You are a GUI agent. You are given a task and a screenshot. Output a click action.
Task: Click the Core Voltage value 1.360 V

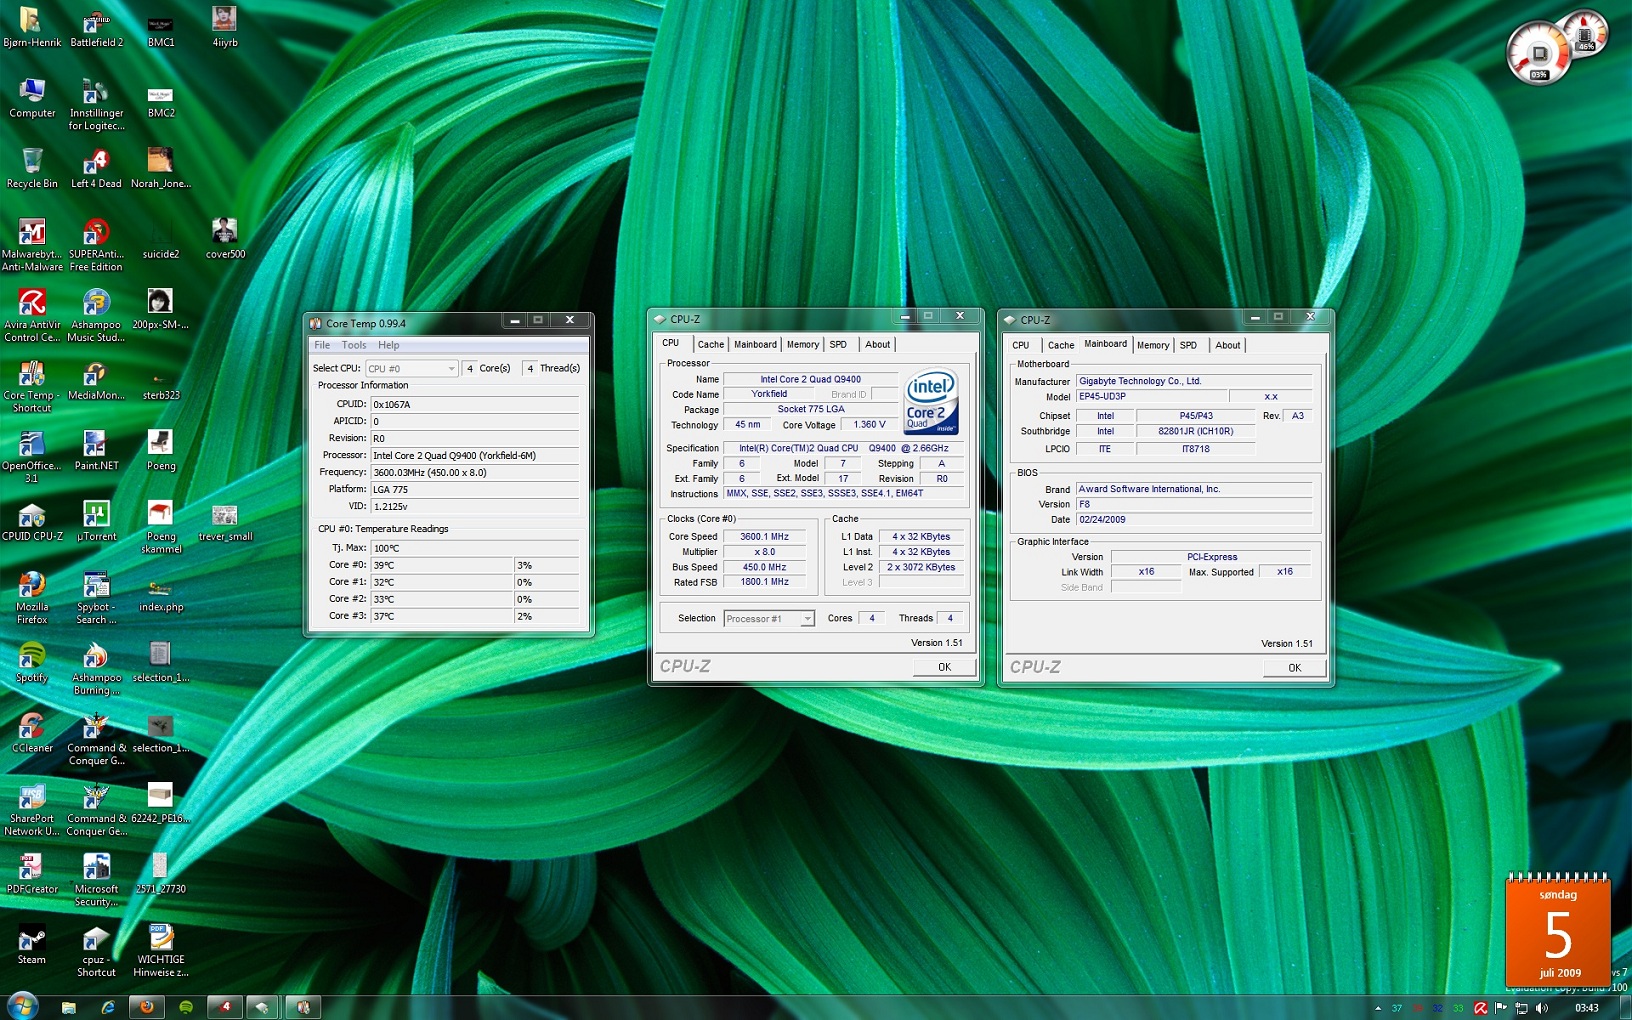(868, 425)
